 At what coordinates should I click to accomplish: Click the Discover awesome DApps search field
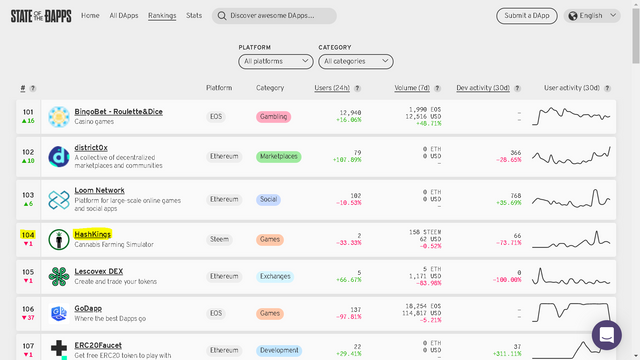point(274,16)
